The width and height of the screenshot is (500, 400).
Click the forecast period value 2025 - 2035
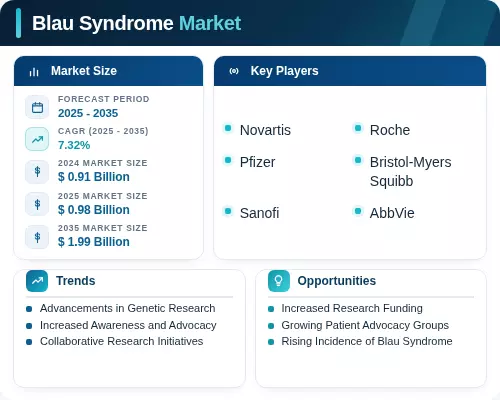[x=88, y=113]
